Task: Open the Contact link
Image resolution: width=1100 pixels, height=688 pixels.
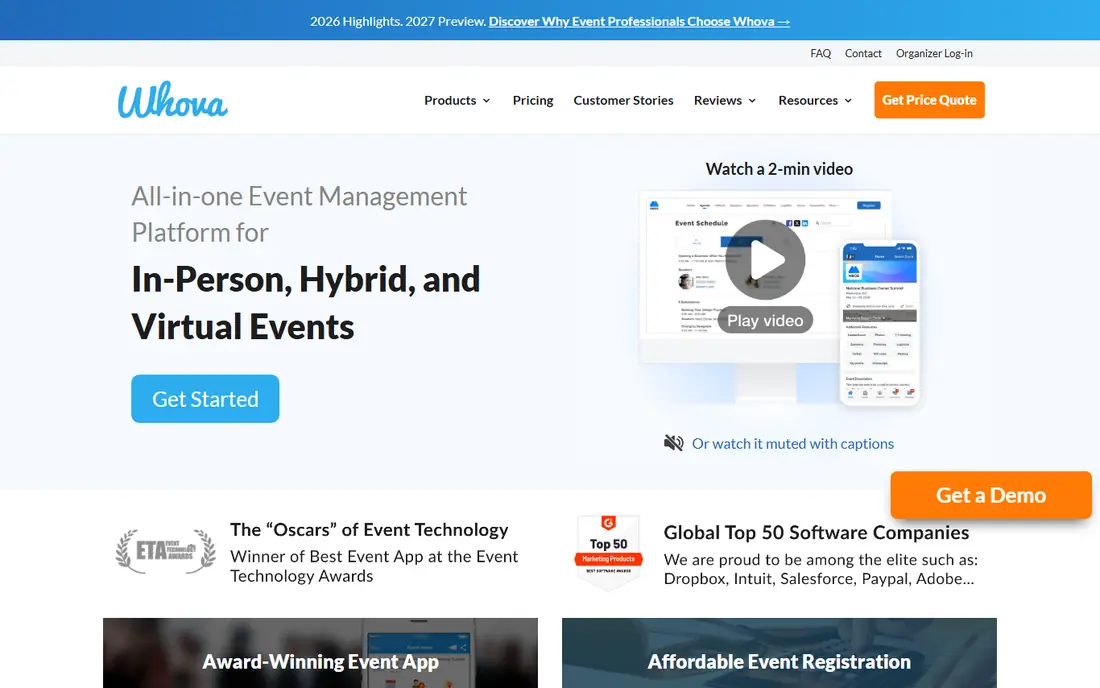Action: click(863, 53)
